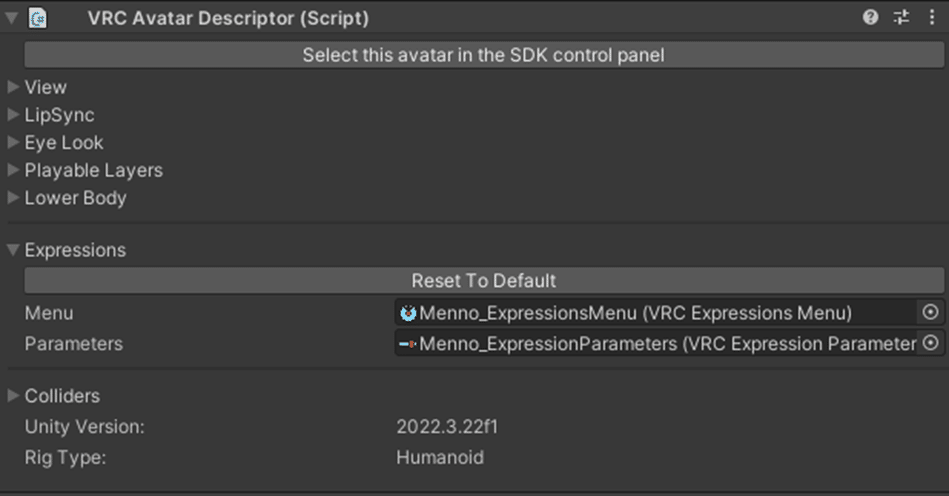
Task: Expand the Eye Look section
Action: (13, 143)
